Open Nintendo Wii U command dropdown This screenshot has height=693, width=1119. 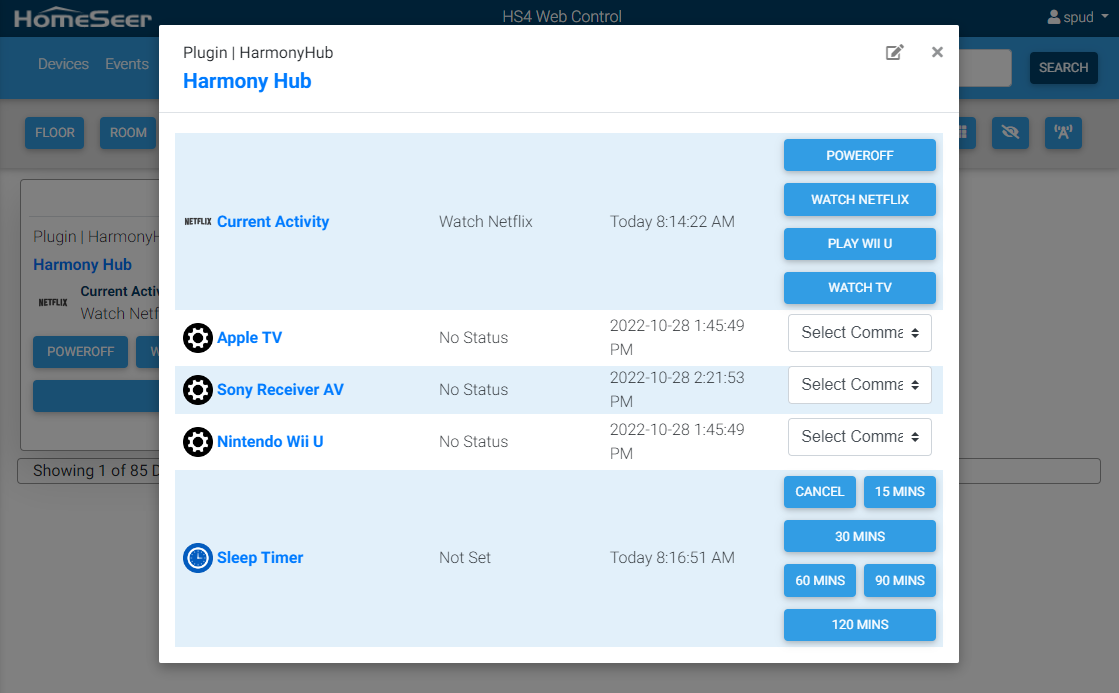(860, 437)
